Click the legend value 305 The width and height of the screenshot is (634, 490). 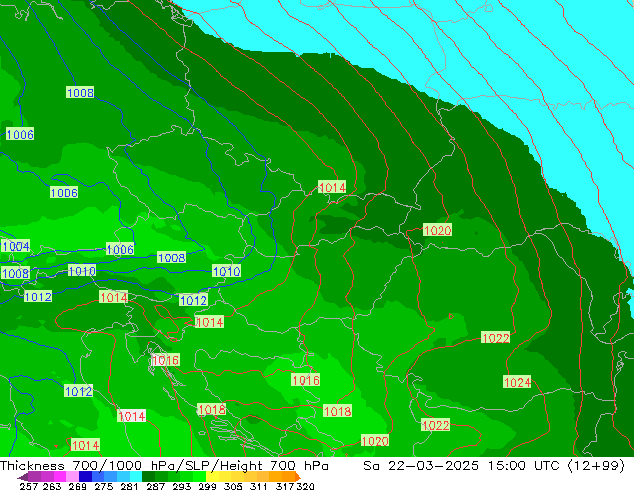click(233, 486)
